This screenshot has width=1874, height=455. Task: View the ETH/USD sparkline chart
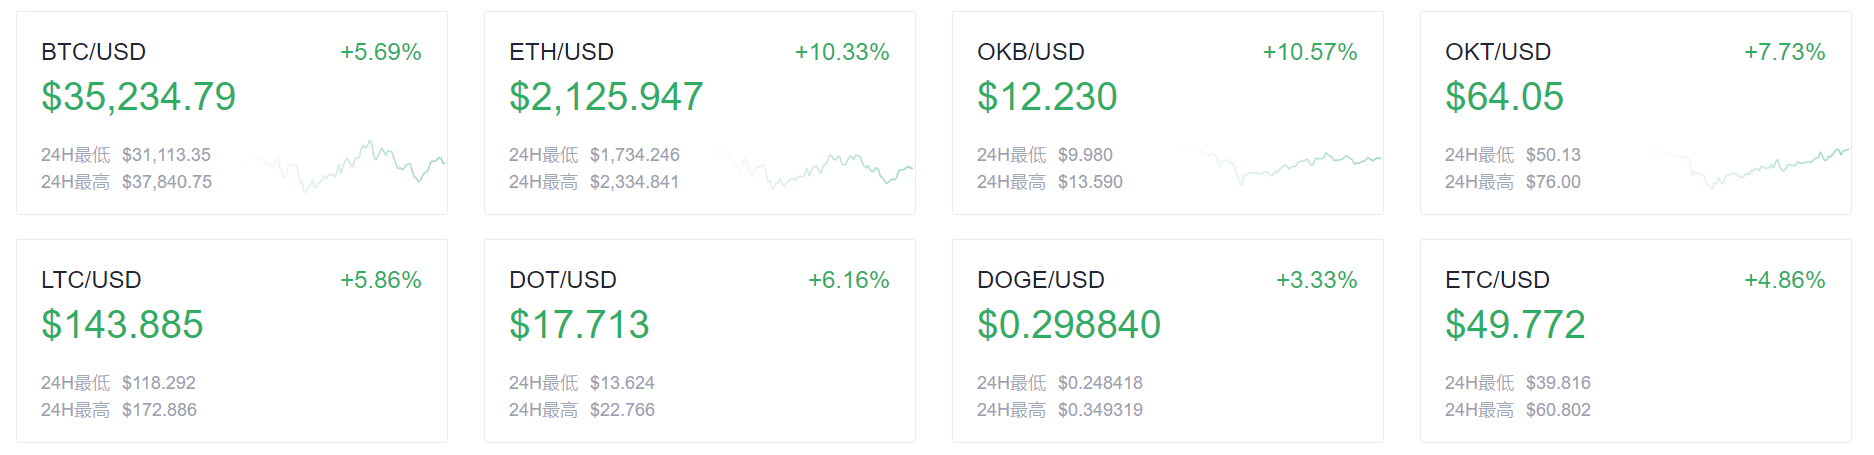pyautogui.click(x=814, y=168)
